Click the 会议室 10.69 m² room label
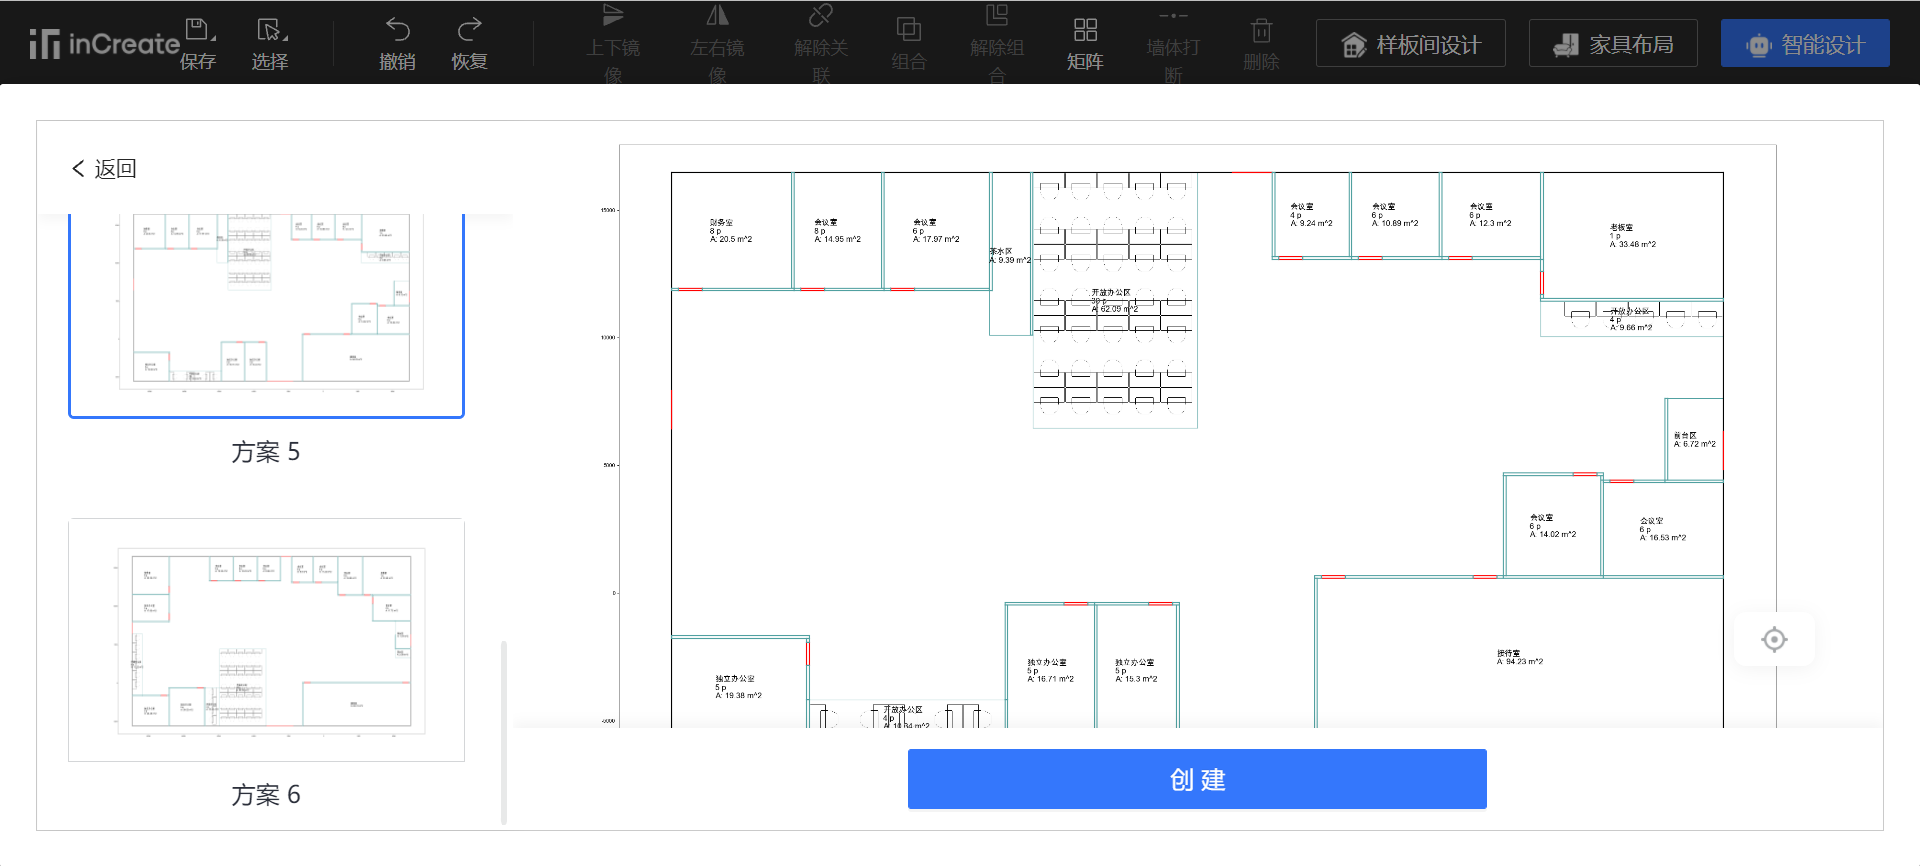1920x866 pixels. pos(1394,215)
